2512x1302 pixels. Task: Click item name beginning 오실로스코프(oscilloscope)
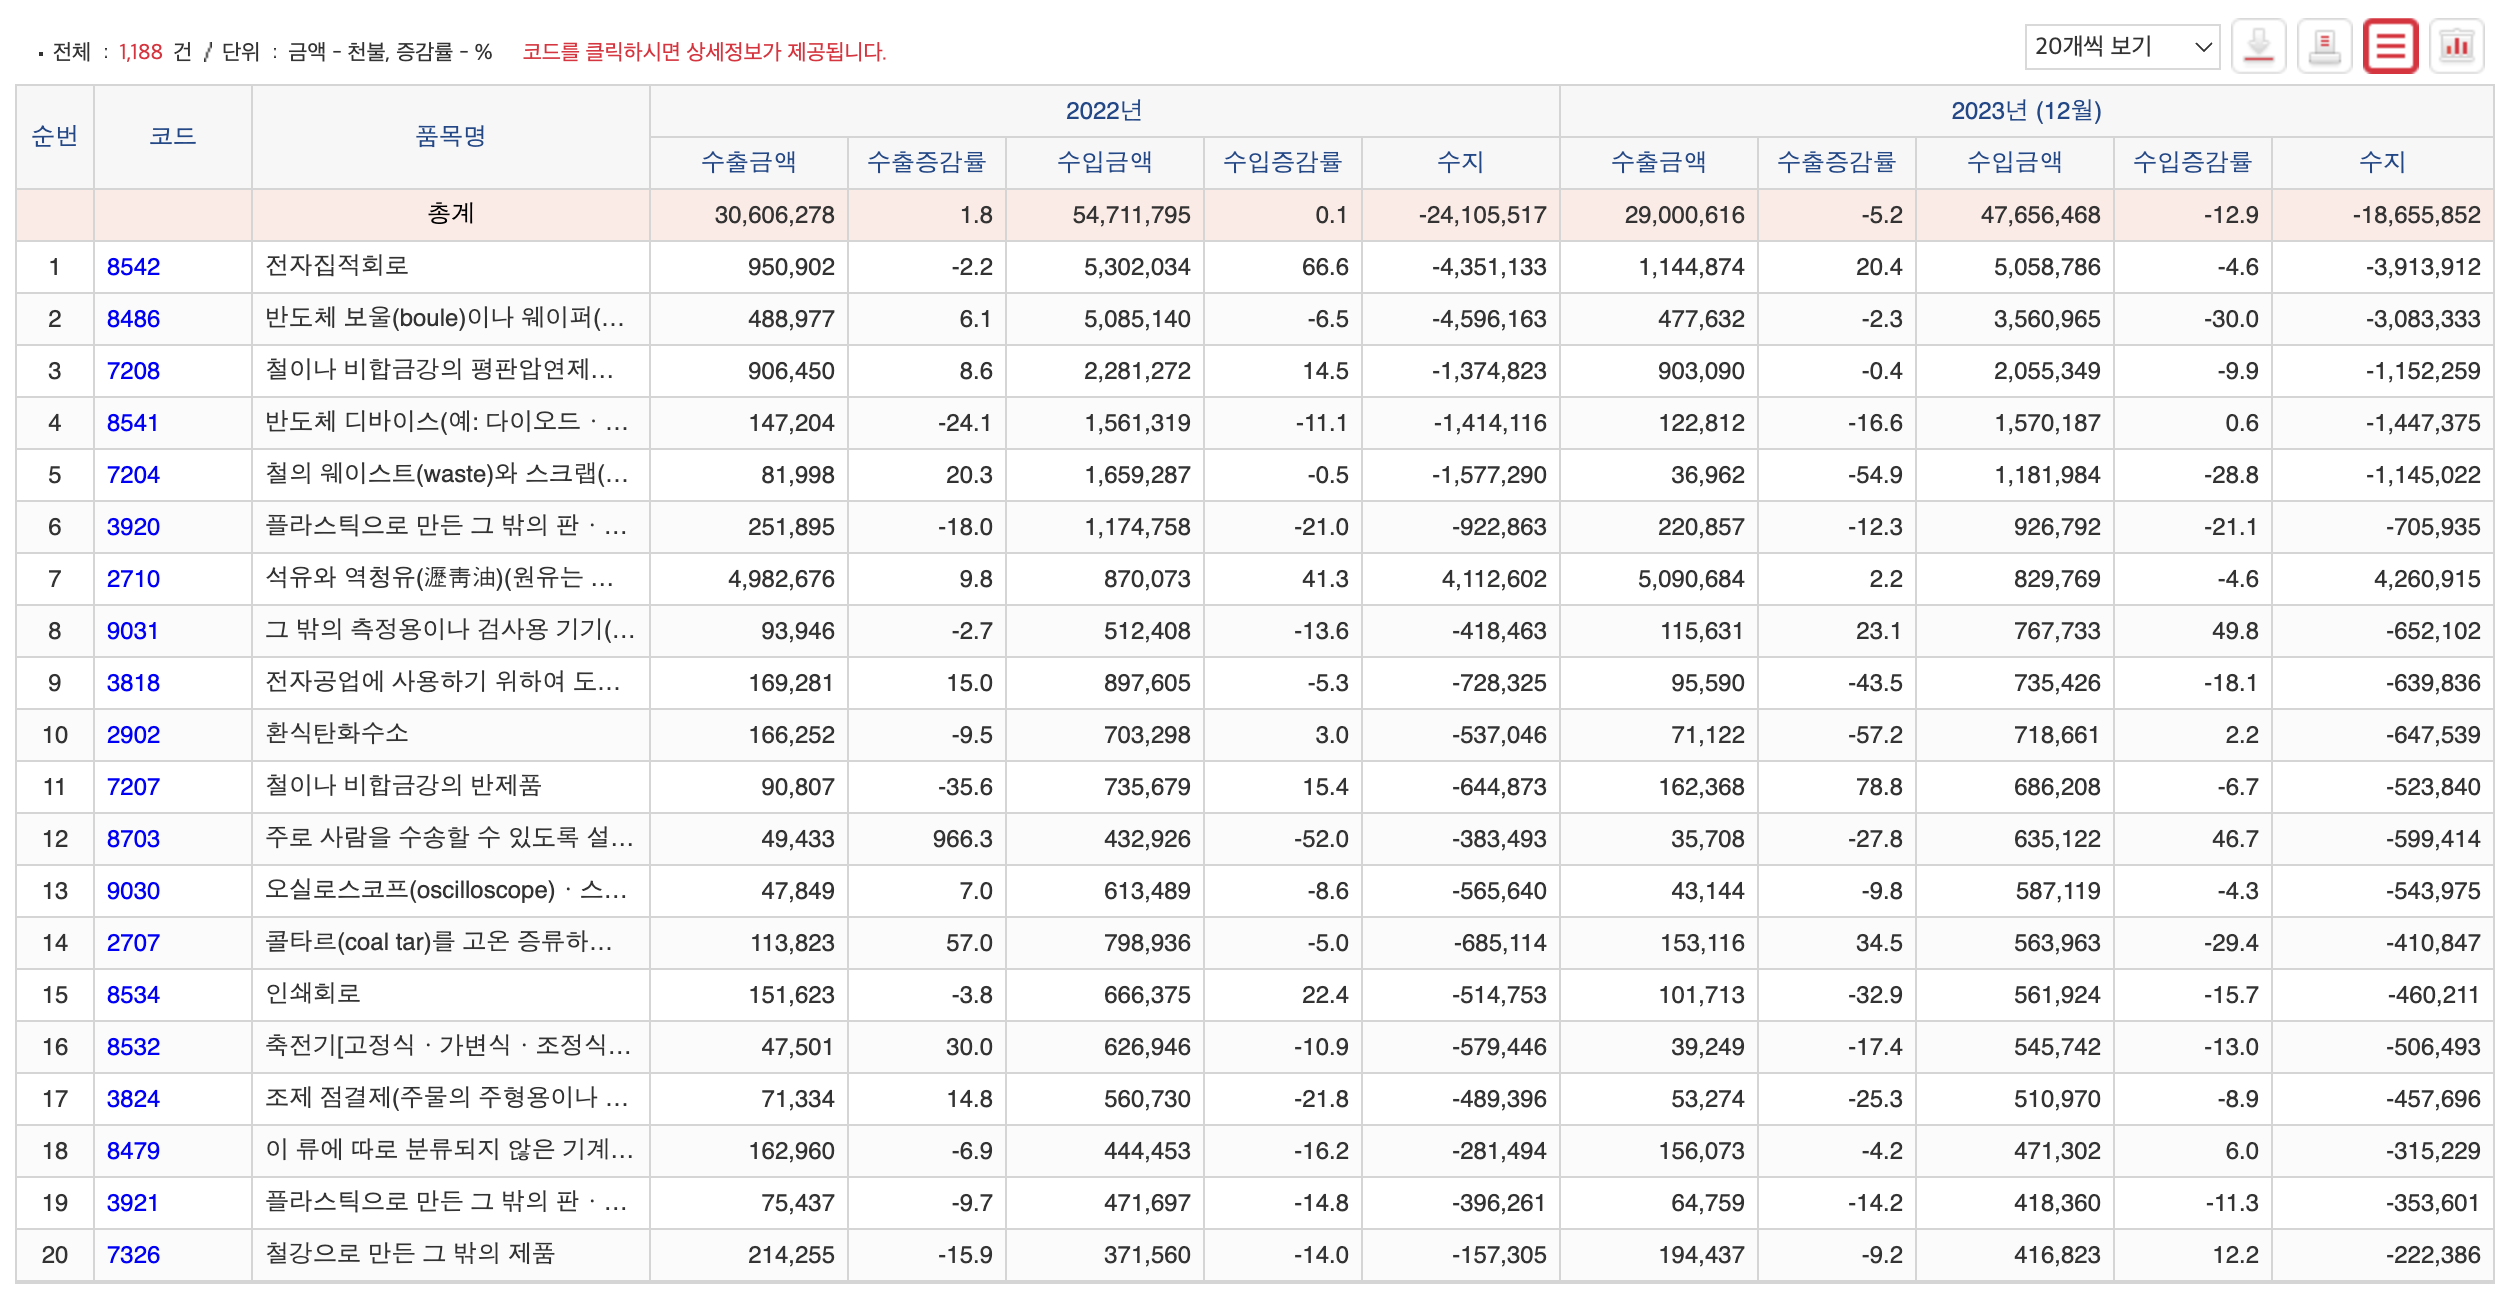tap(447, 890)
